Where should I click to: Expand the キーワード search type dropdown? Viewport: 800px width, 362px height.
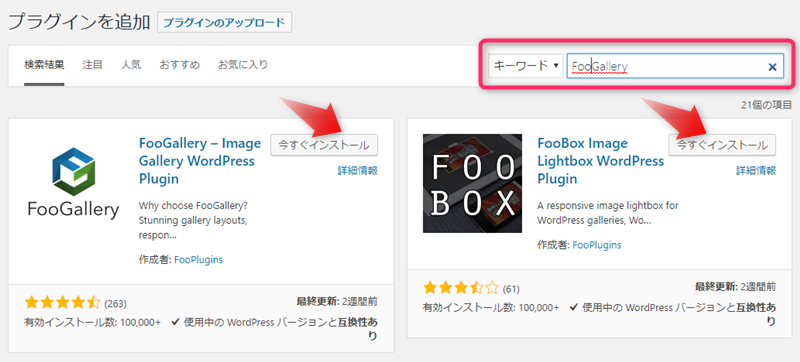click(526, 66)
